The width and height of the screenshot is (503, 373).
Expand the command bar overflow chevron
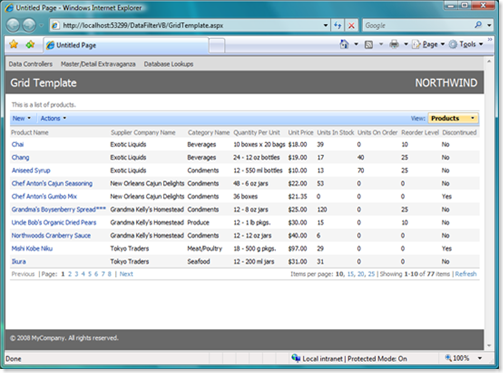point(490,40)
